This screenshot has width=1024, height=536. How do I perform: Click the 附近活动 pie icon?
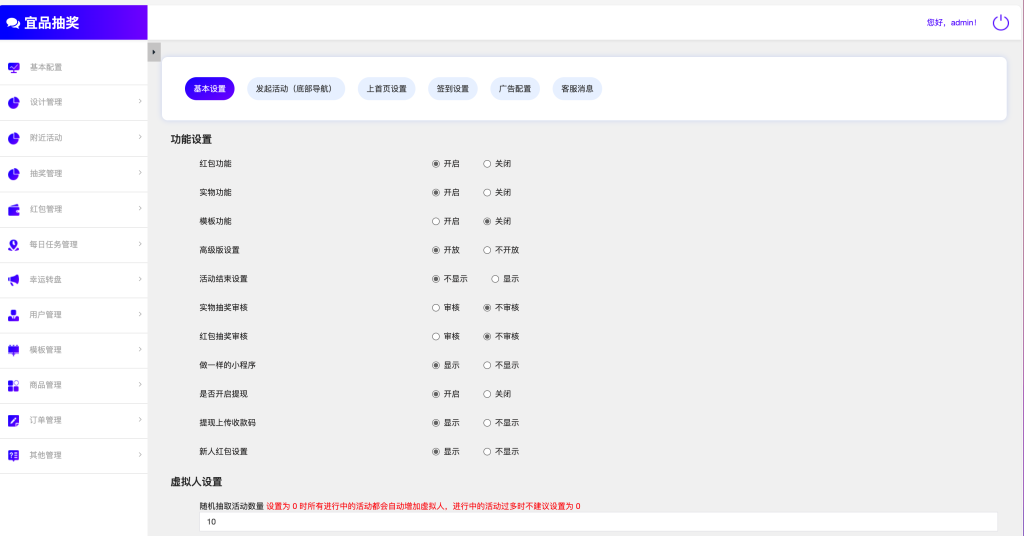pyautogui.click(x=14, y=138)
